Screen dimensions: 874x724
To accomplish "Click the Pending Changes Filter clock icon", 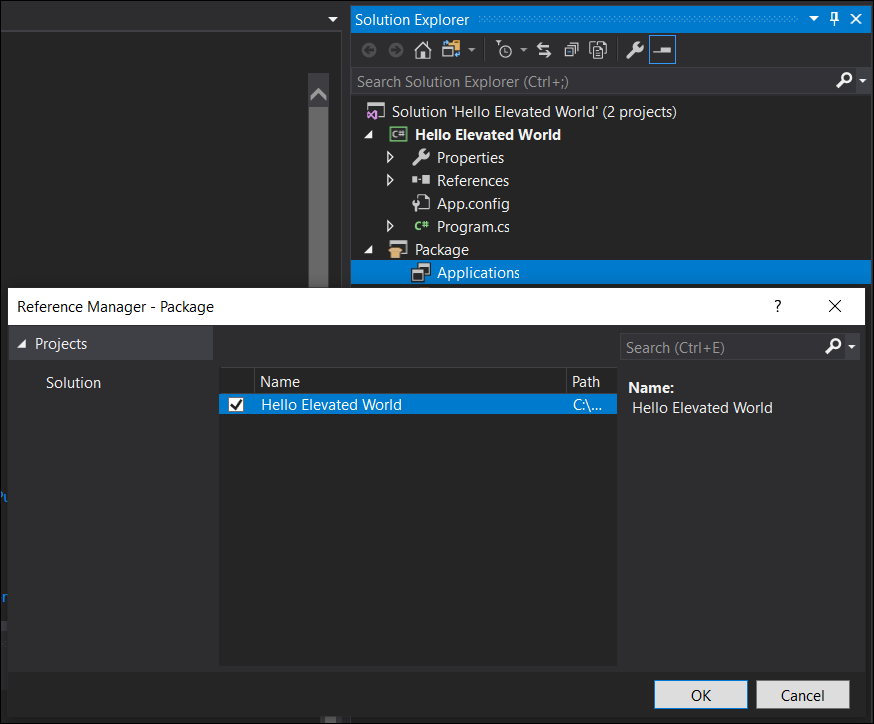I will click(504, 50).
